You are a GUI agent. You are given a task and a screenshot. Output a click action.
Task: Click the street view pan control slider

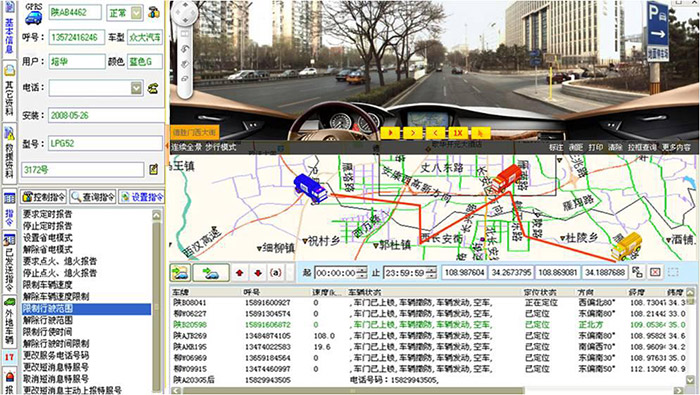click(185, 62)
